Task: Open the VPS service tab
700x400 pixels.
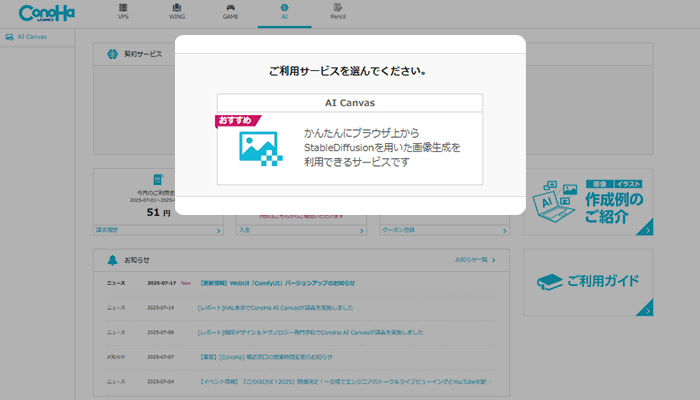Action: point(123,12)
